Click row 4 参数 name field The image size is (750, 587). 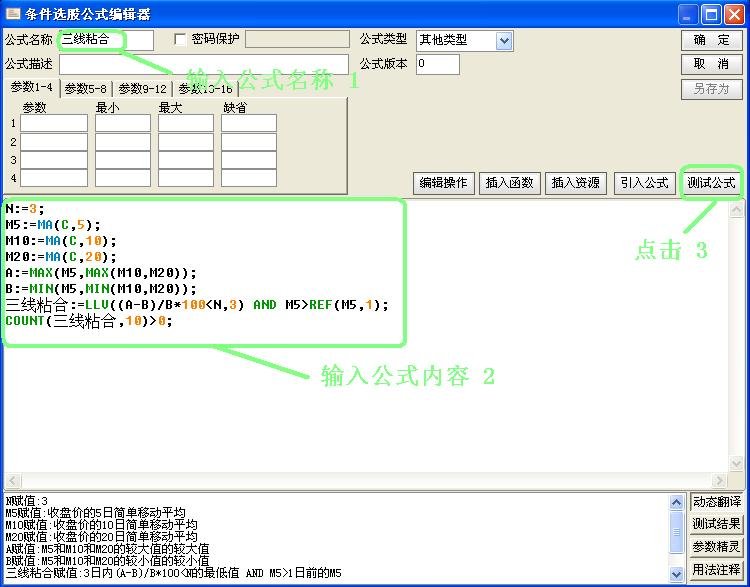click(54, 178)
